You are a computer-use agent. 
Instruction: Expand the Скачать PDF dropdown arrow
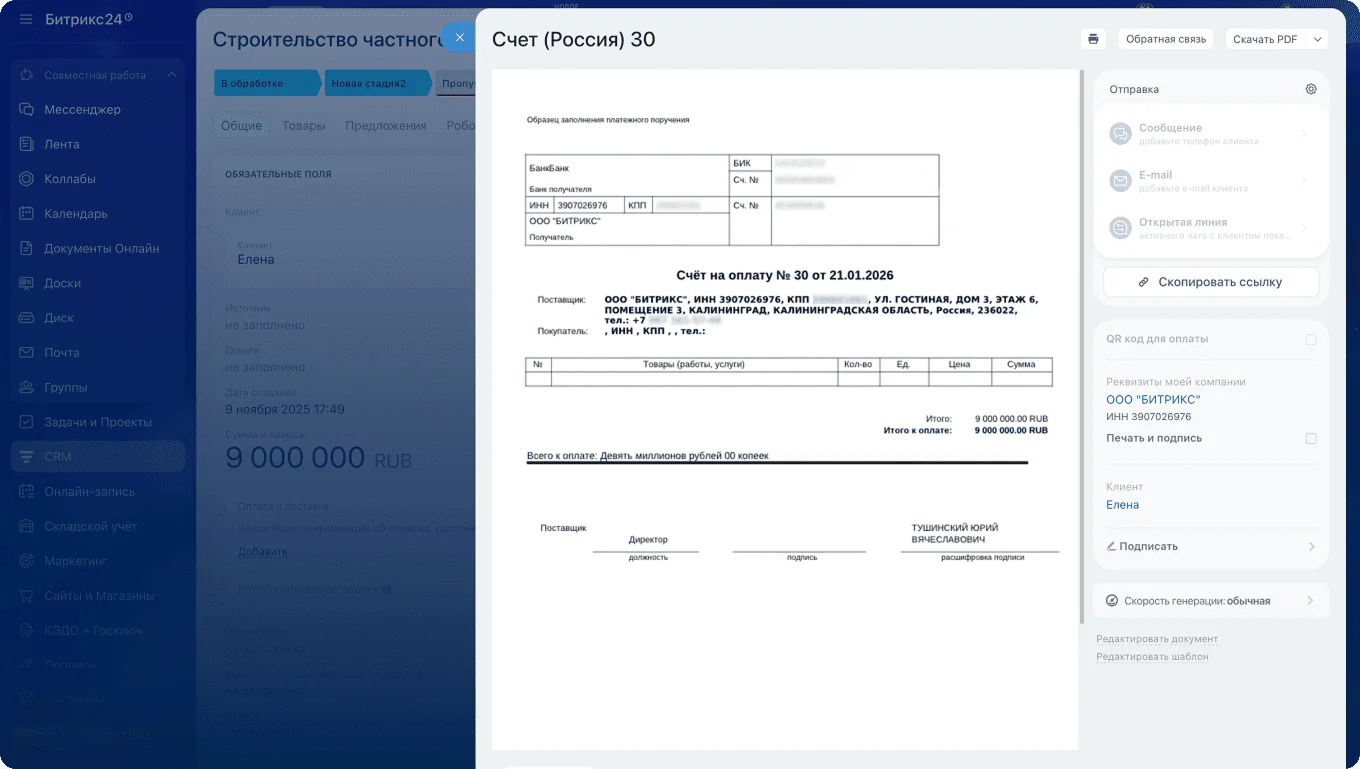tap(1317, 39)
